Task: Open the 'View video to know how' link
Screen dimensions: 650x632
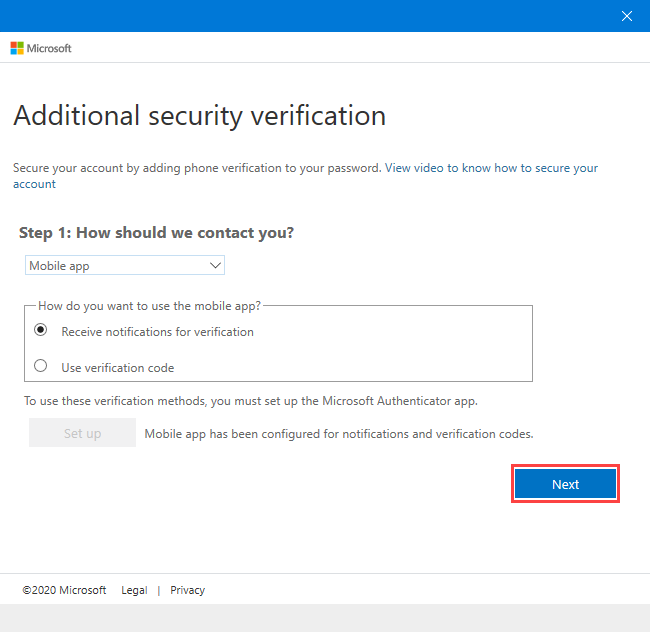Action: pyautogui.click(x=491, y=168)
